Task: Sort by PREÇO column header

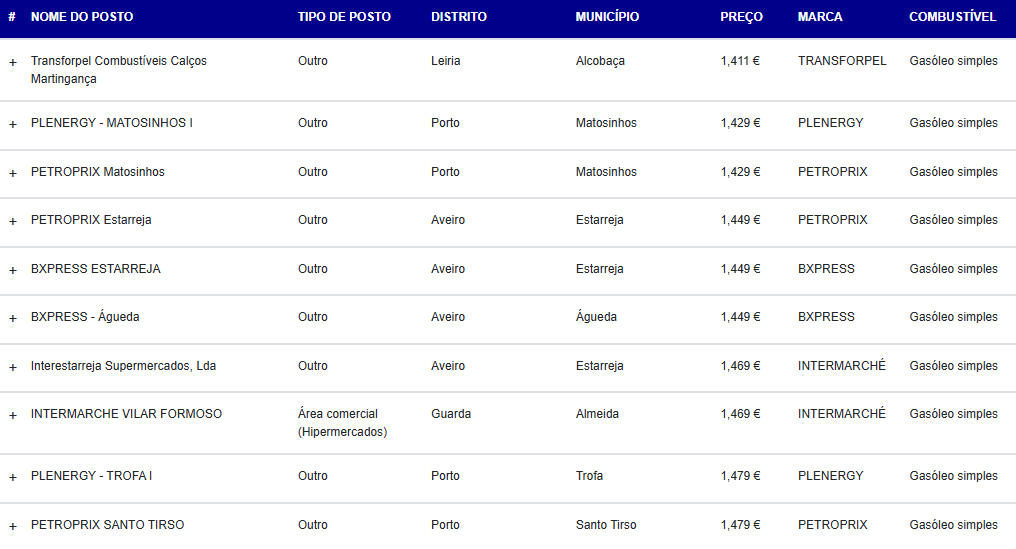Action: click(741, 17)
